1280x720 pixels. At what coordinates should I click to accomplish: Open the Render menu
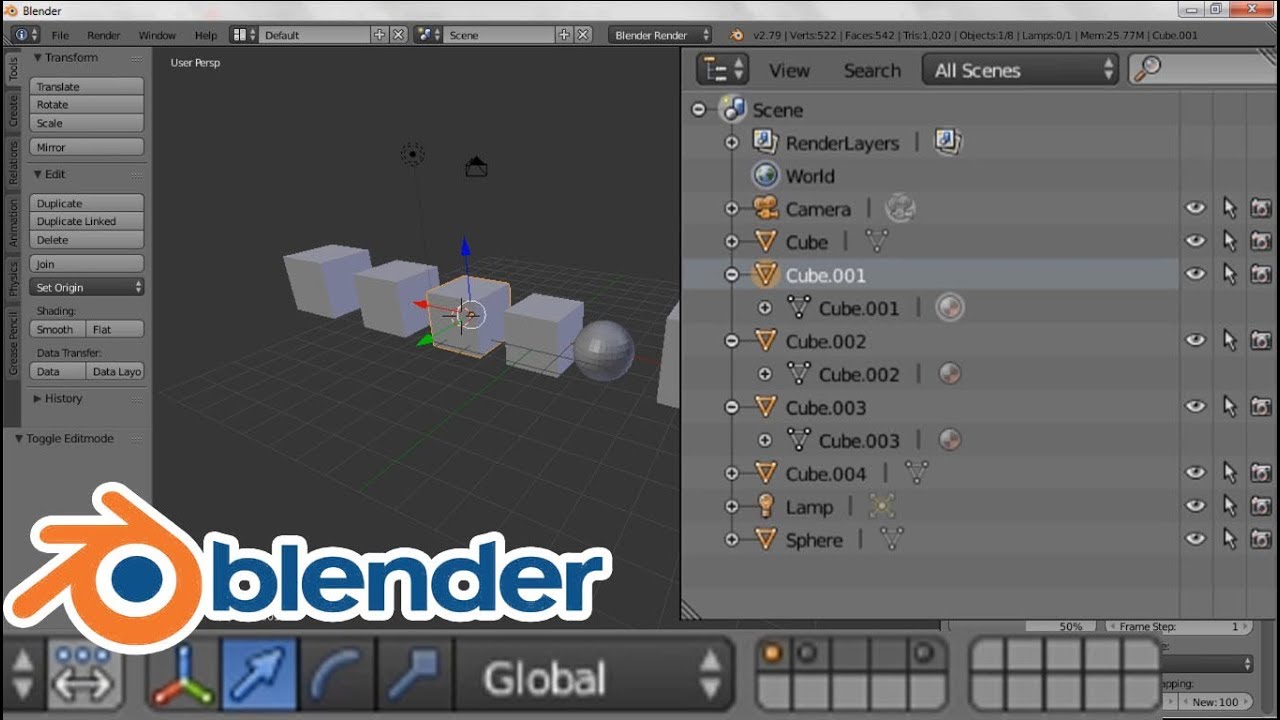pos(104,35)
